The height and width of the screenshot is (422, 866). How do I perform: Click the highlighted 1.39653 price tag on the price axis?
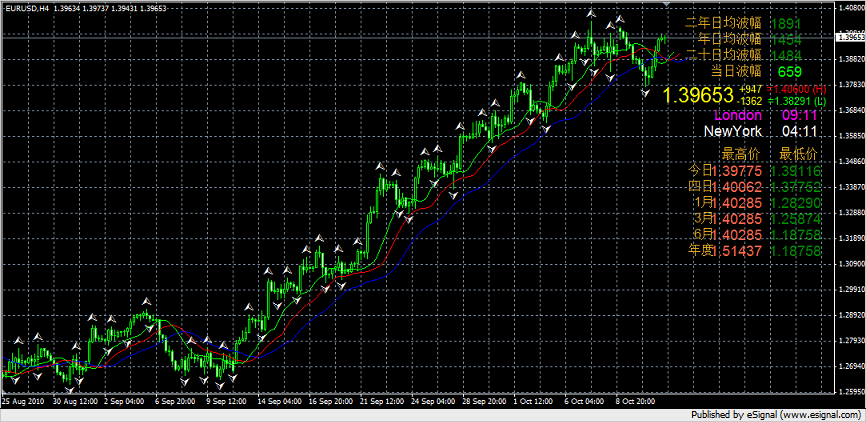[851, 37]
